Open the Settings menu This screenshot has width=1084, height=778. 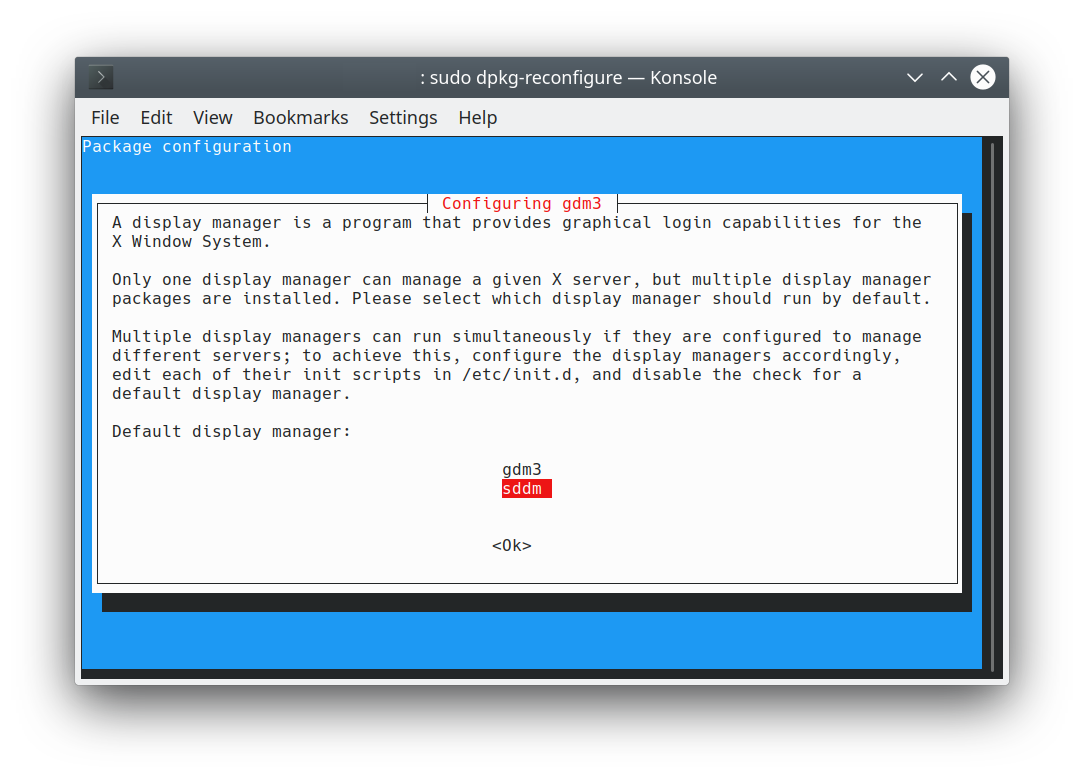click(403, 118)
